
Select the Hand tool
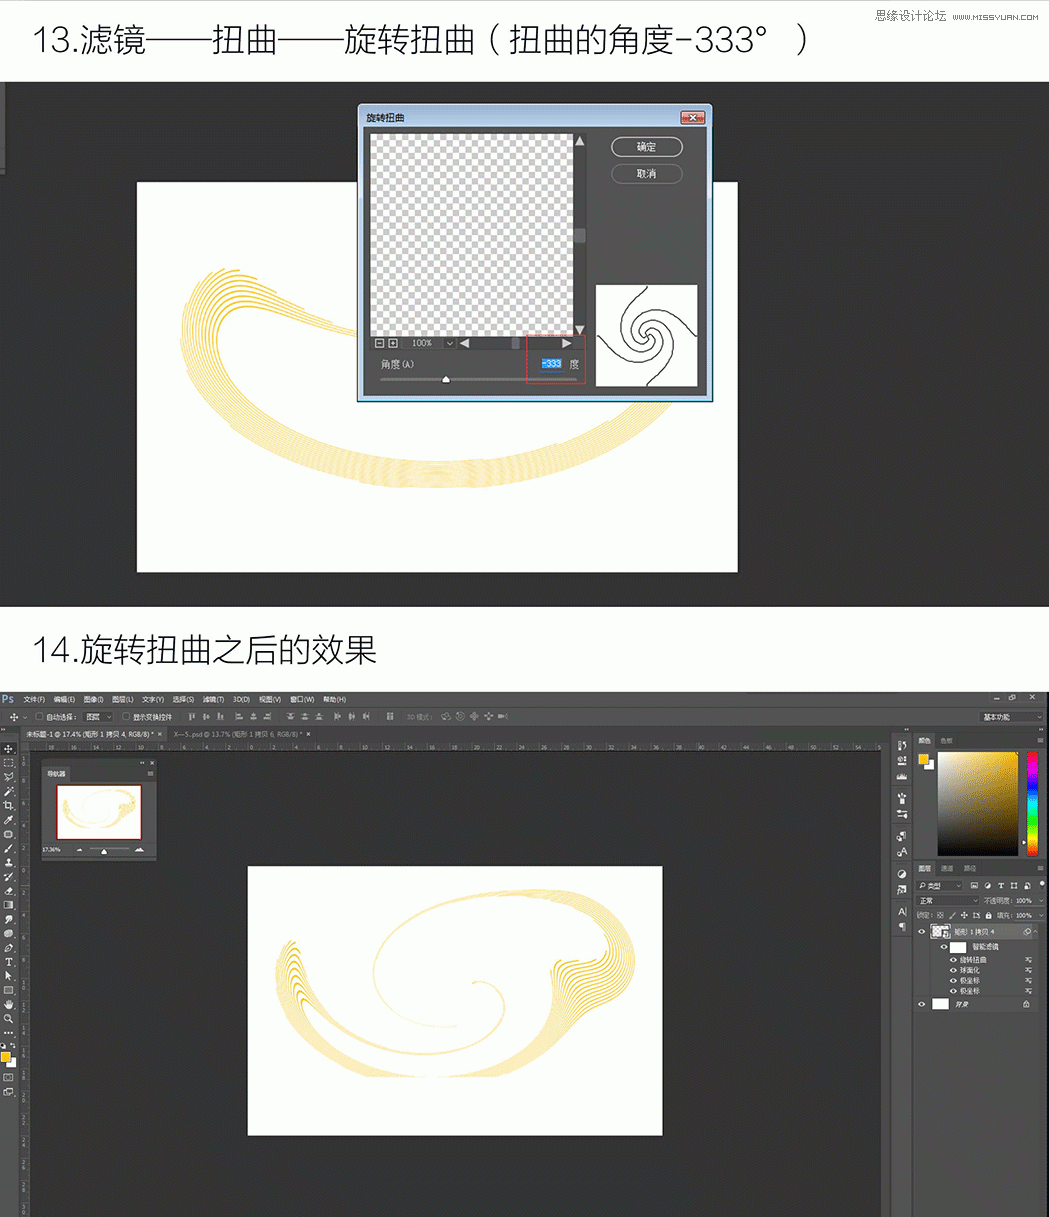coord(8,1005)
